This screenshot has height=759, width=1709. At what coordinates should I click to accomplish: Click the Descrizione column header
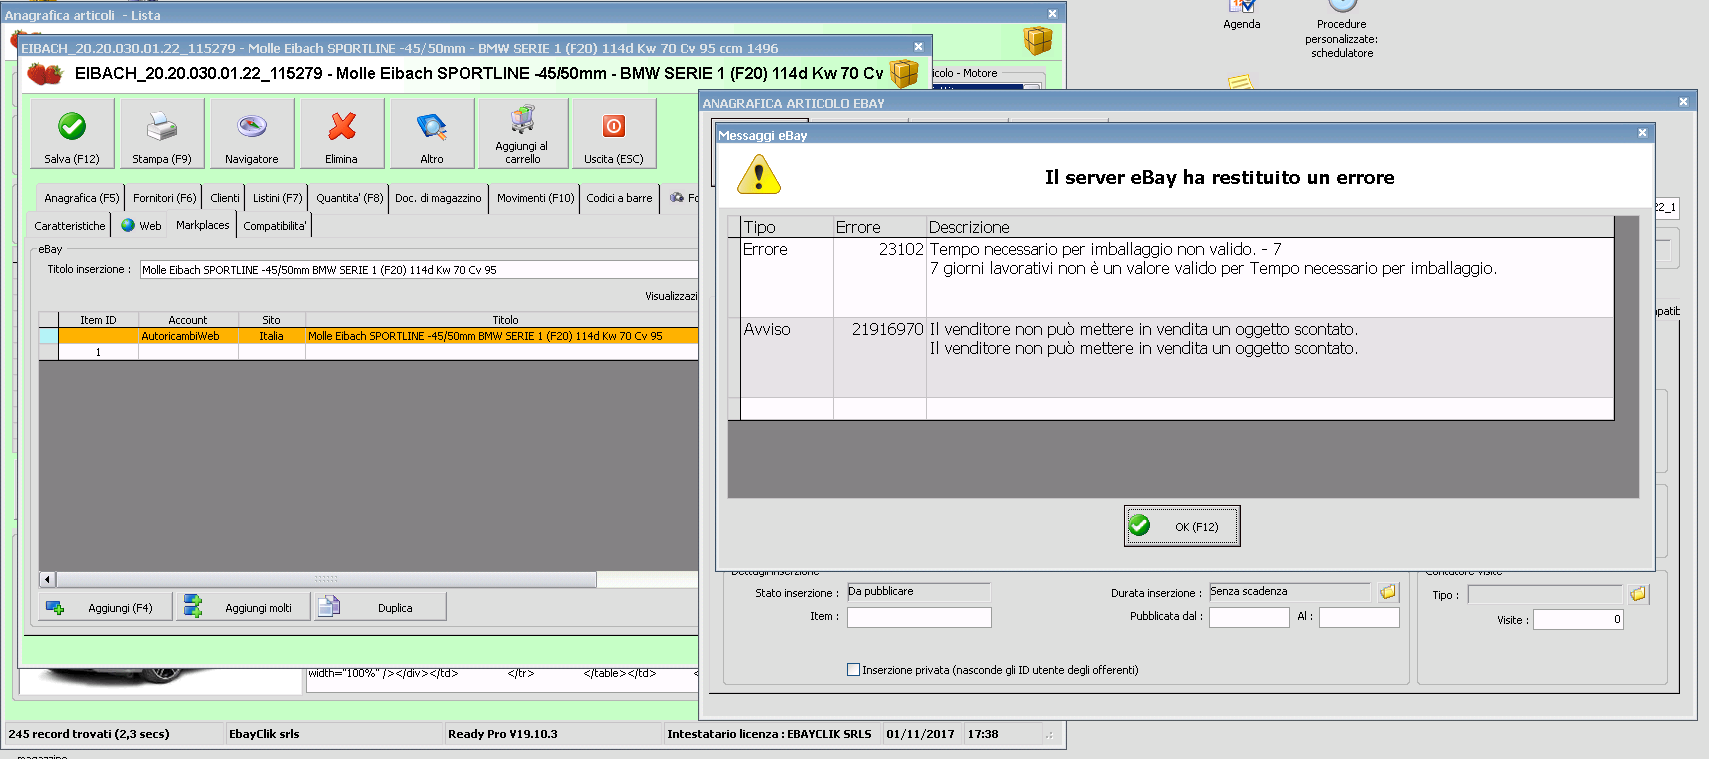click(1270, 227)
